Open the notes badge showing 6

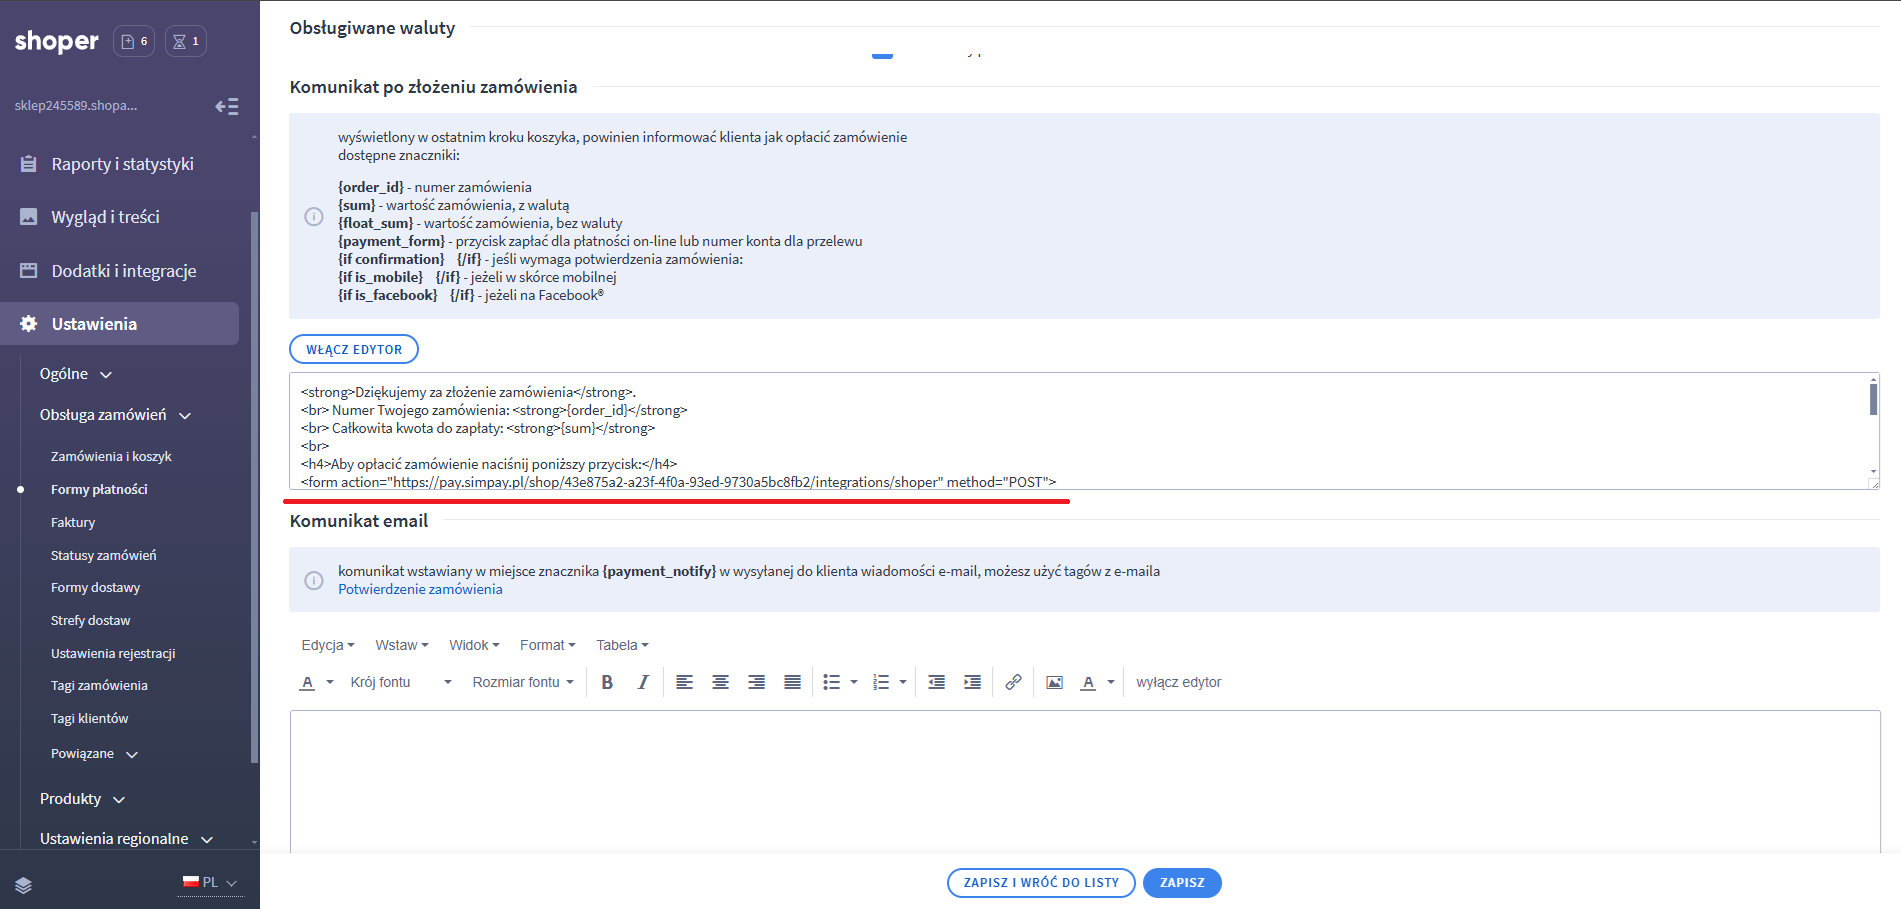[134, 41]
